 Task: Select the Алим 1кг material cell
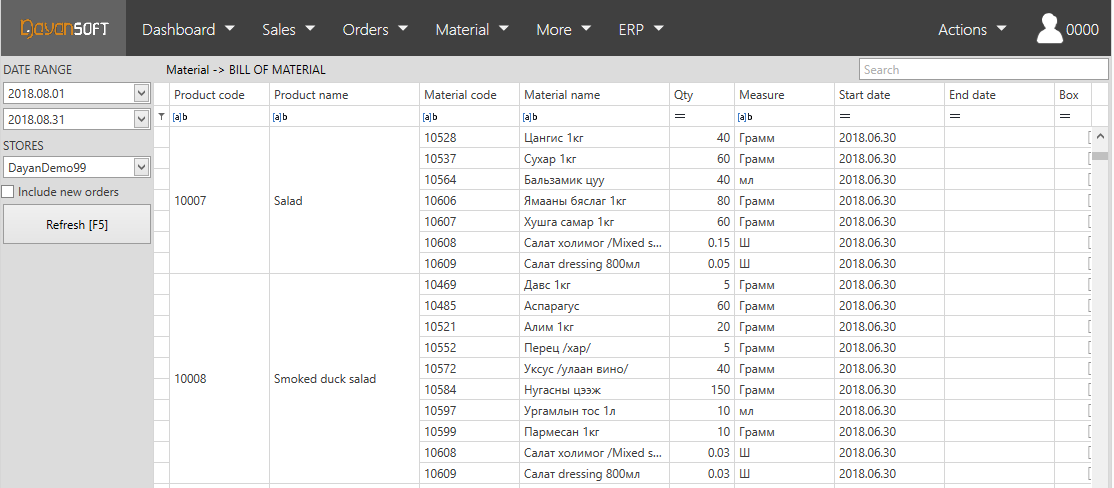[x=595, y=327]
